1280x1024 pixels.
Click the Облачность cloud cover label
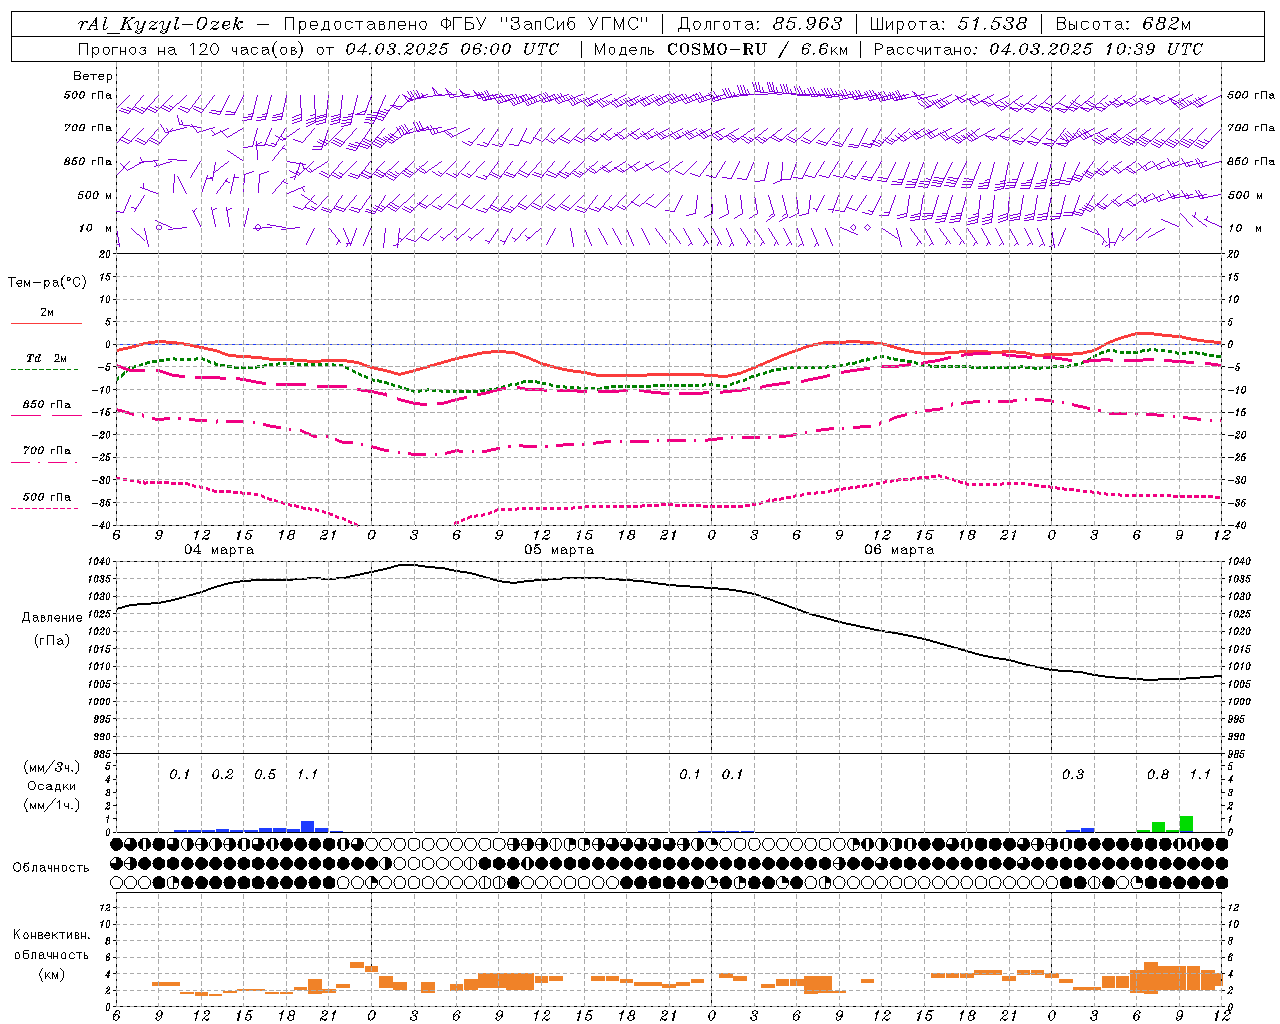pyautogui.click(x=50, y=867)
